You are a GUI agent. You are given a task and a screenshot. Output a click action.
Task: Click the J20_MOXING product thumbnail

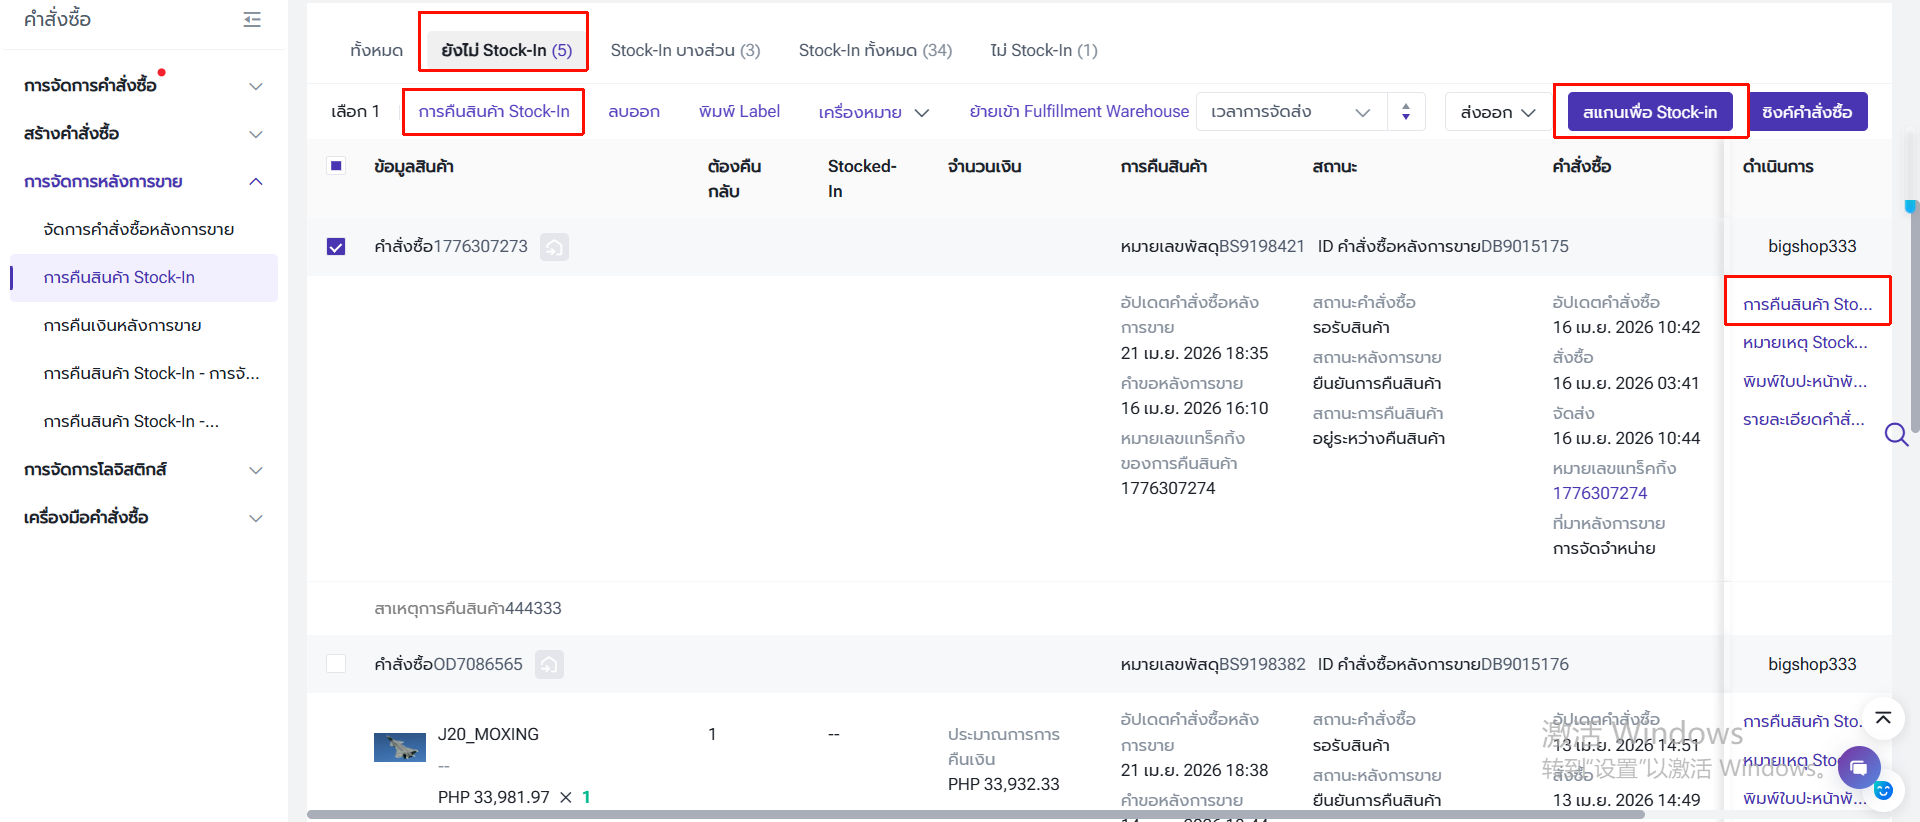(x=399, y=747)
